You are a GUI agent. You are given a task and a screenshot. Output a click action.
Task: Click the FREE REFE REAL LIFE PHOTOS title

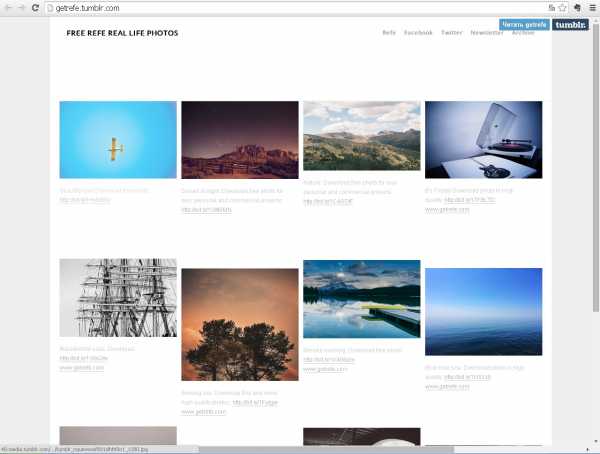click(x=122, y=33)
